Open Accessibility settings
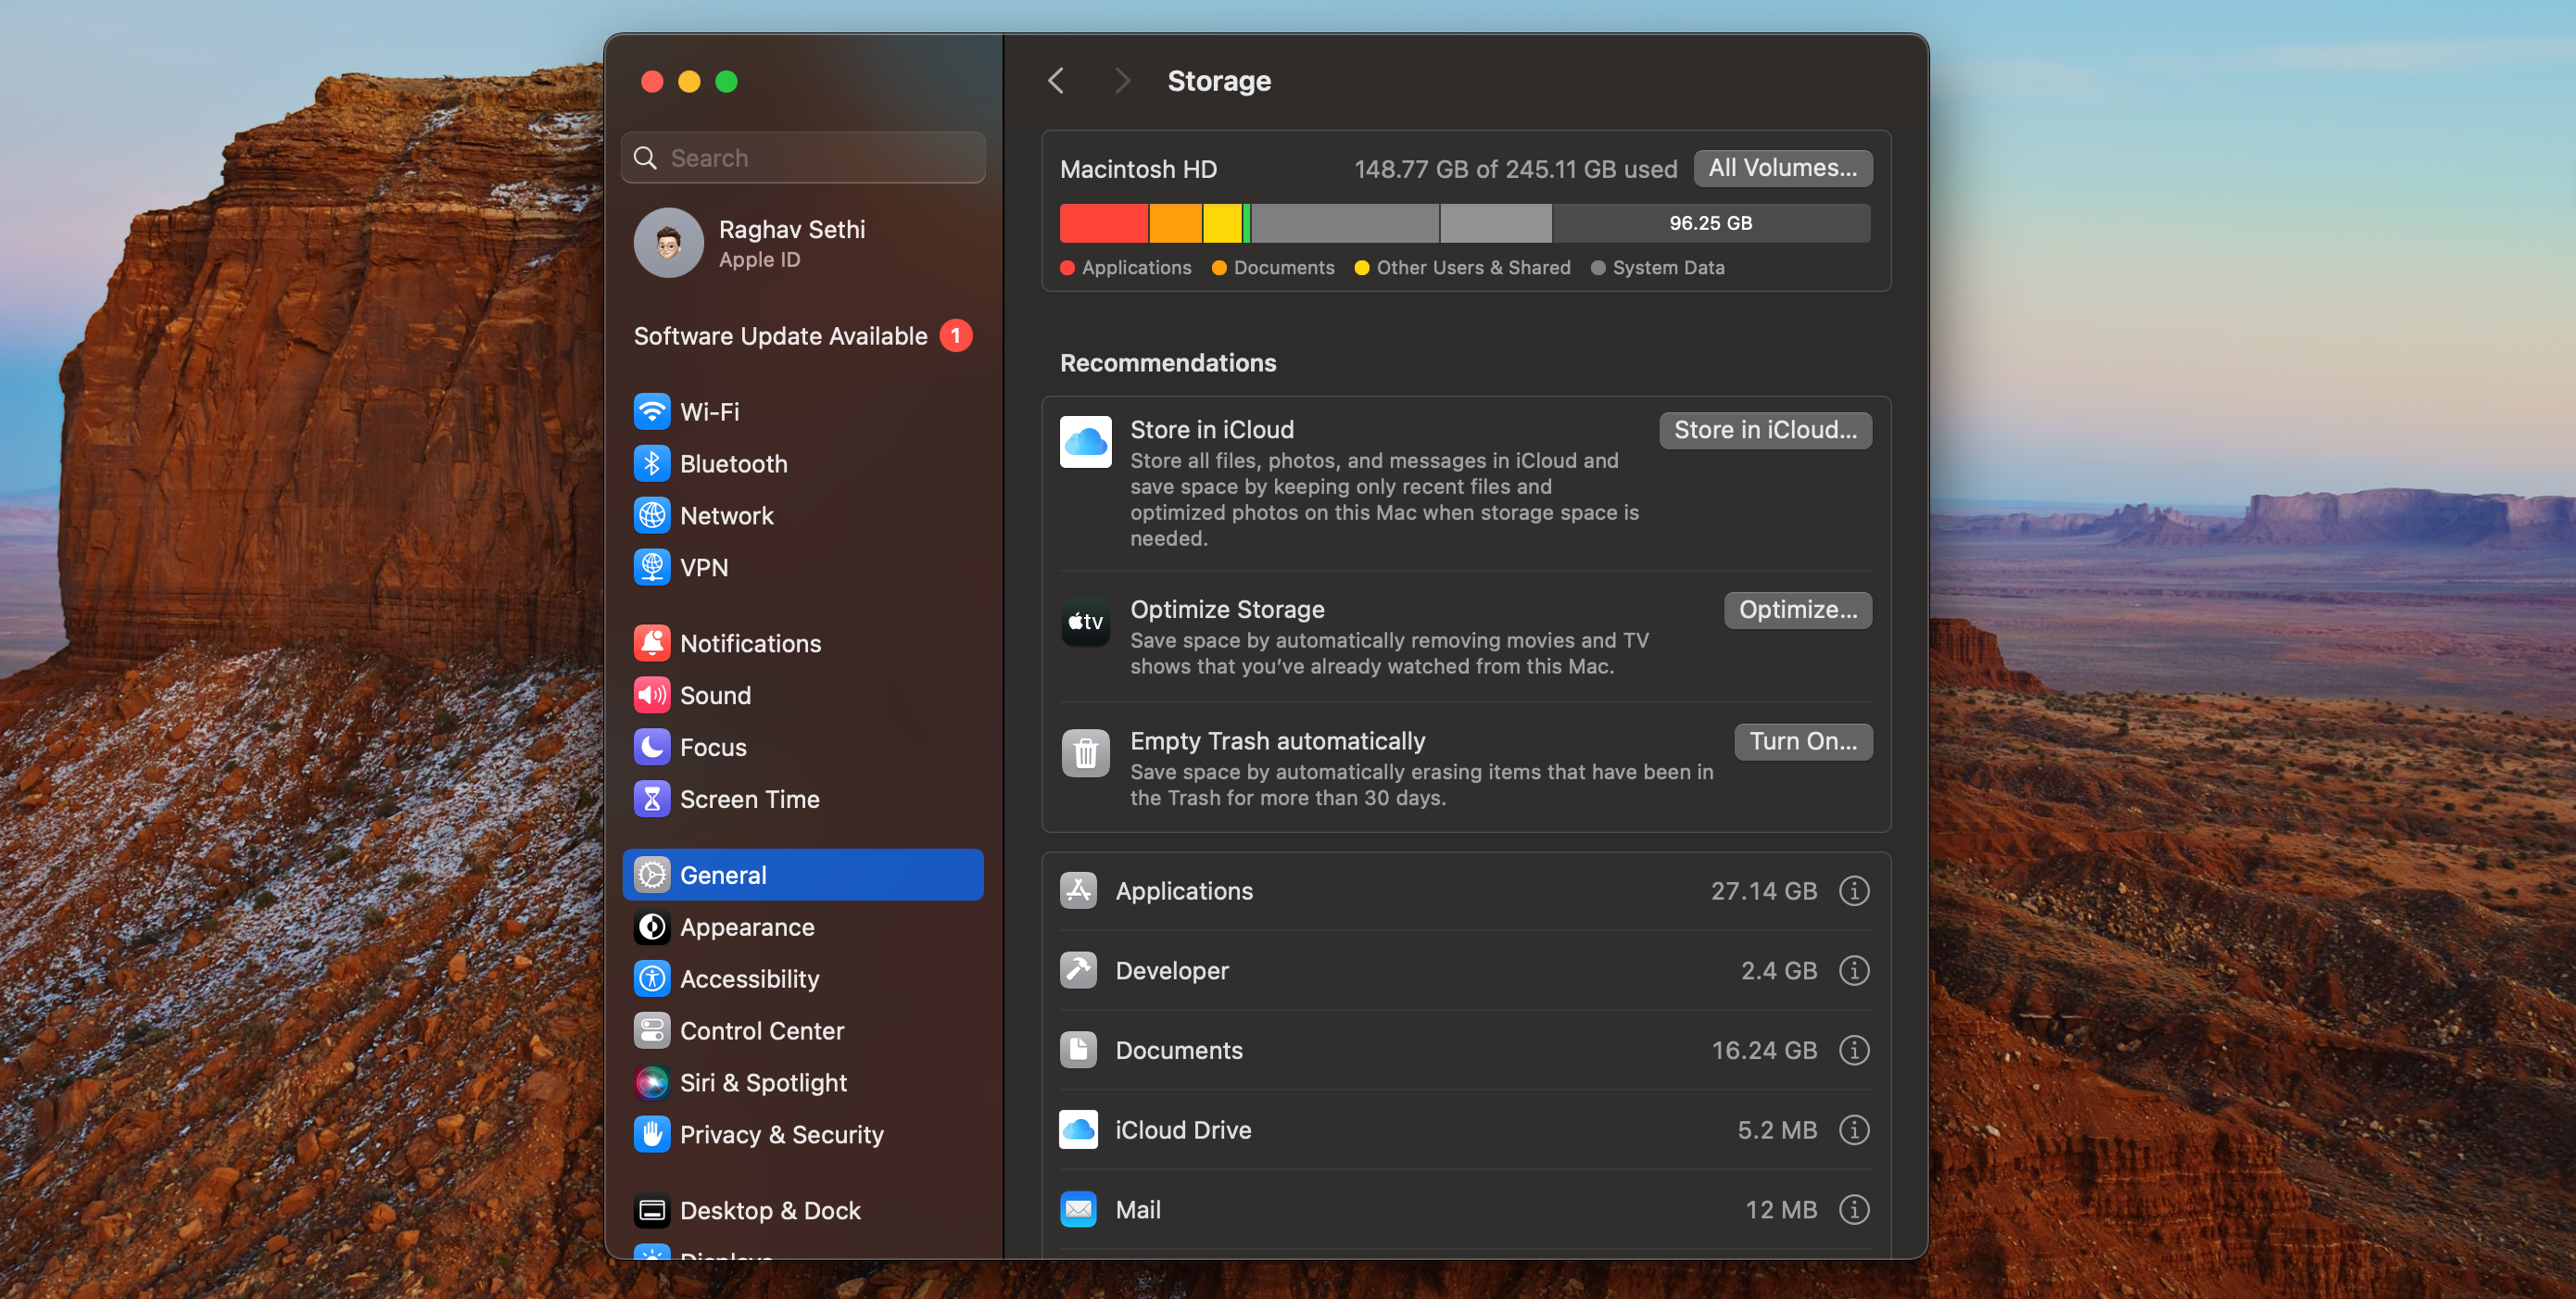Viewport: 2576px width, 1299px height. tap(750, 979)
